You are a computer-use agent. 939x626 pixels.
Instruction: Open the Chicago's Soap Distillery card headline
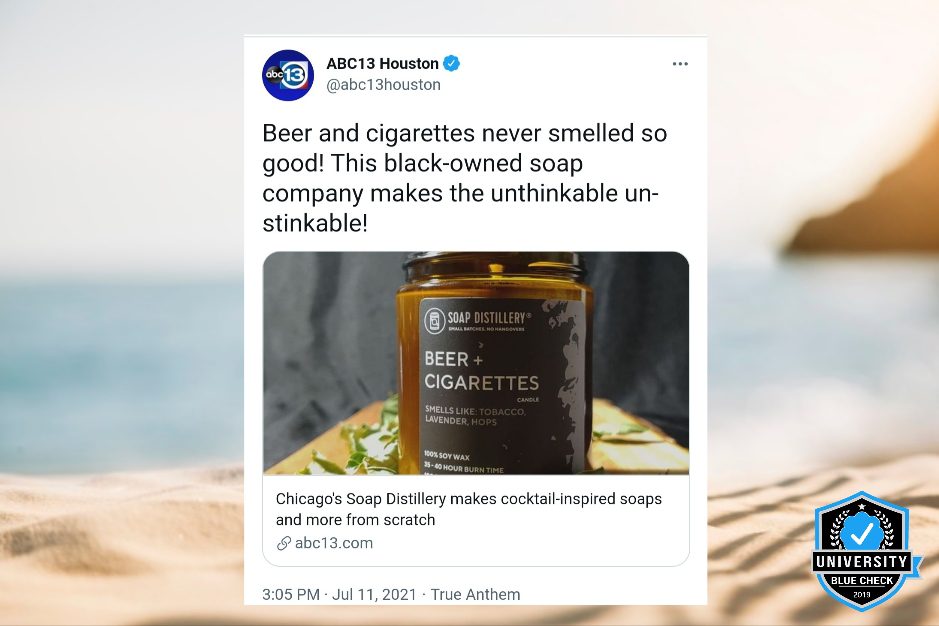pyautogui.click(x=469, y=509)
